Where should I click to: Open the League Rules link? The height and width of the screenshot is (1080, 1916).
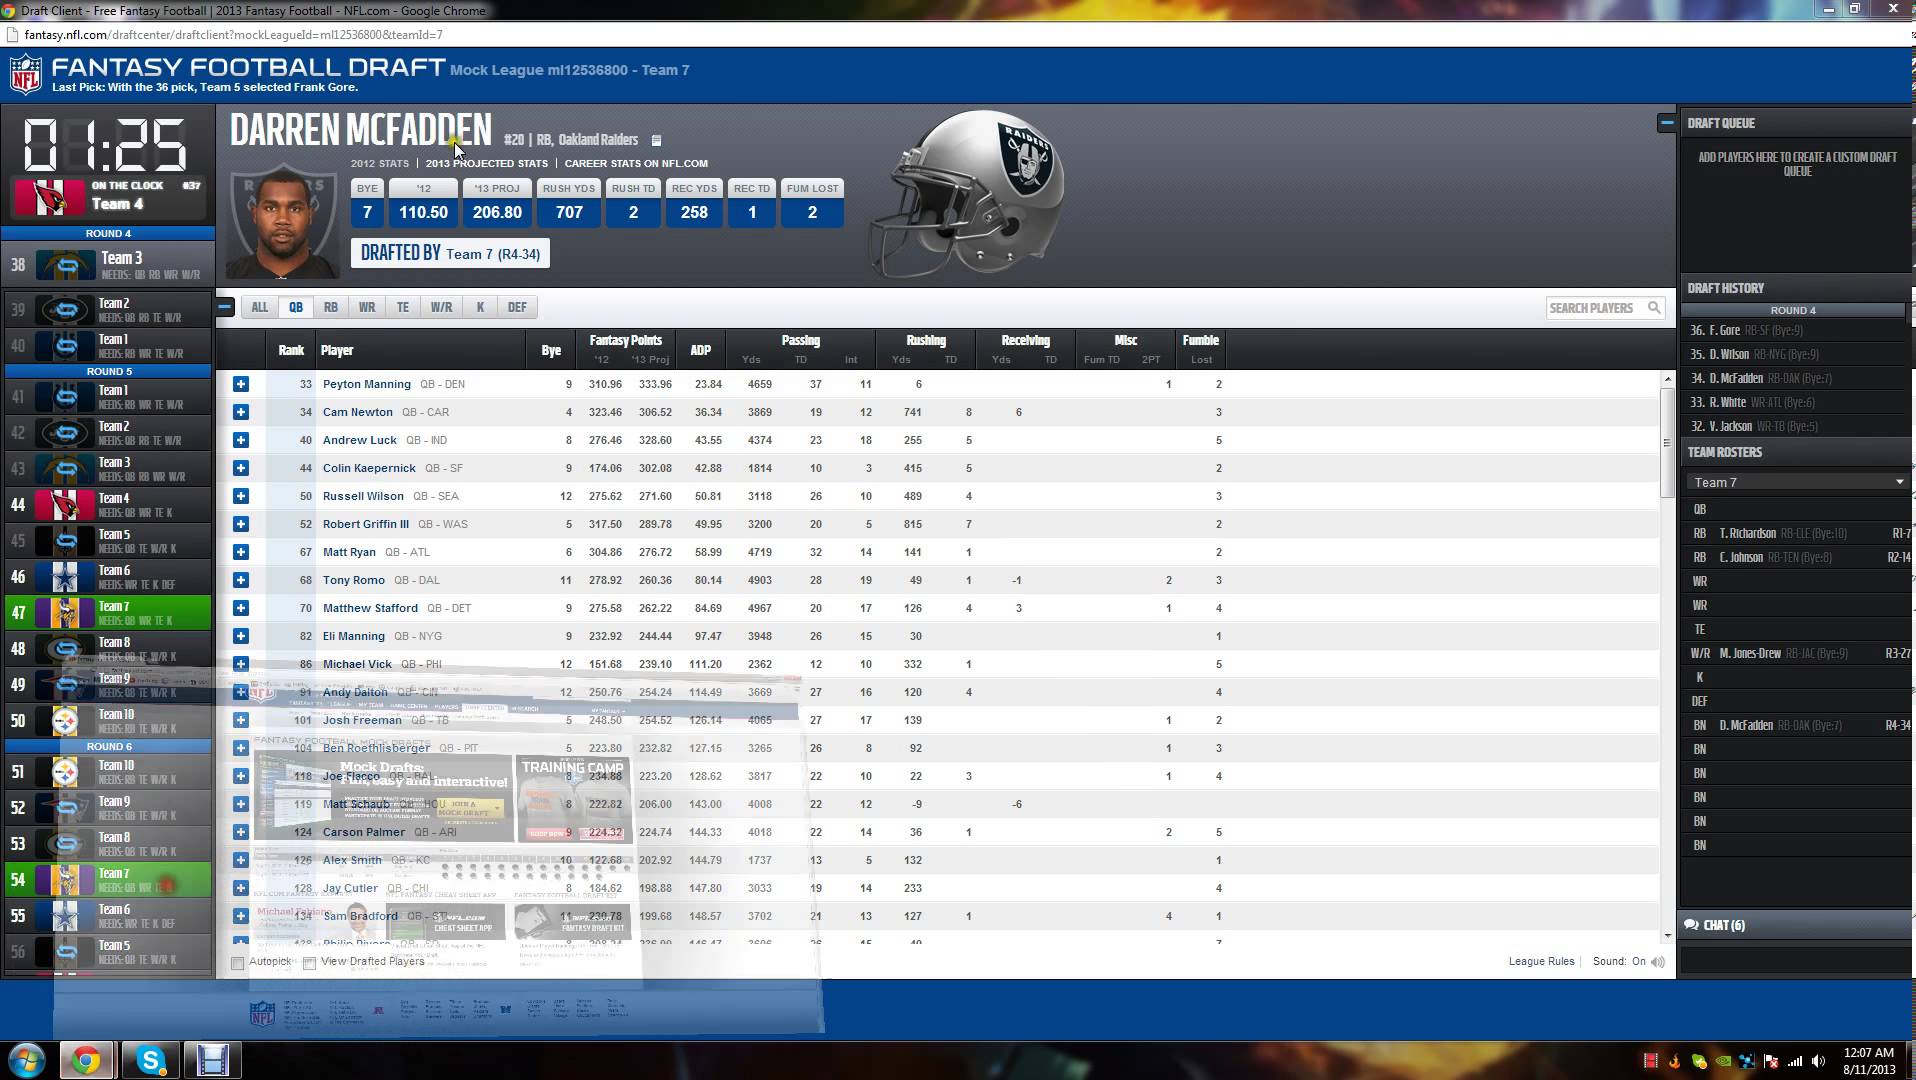point(1541,962)
